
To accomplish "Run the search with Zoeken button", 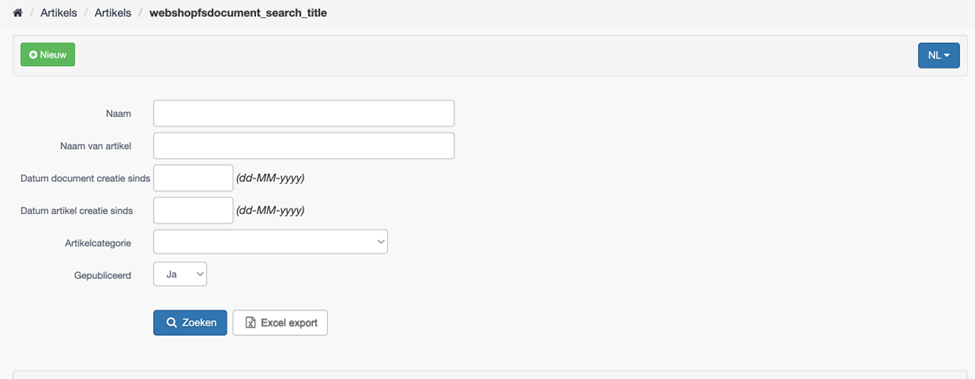I will tap(190, 323).
